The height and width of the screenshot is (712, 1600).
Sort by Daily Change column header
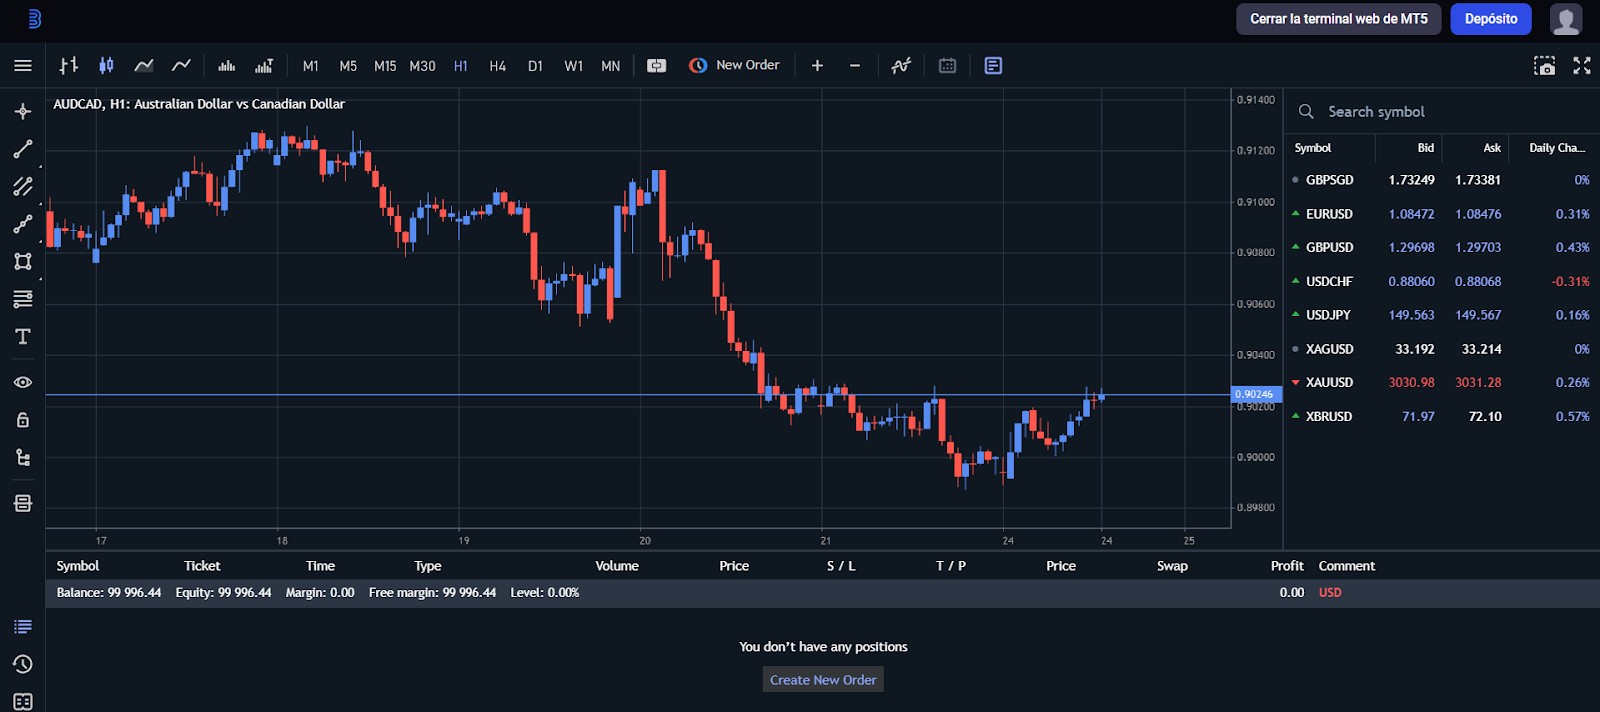[x=1557, y=148]
